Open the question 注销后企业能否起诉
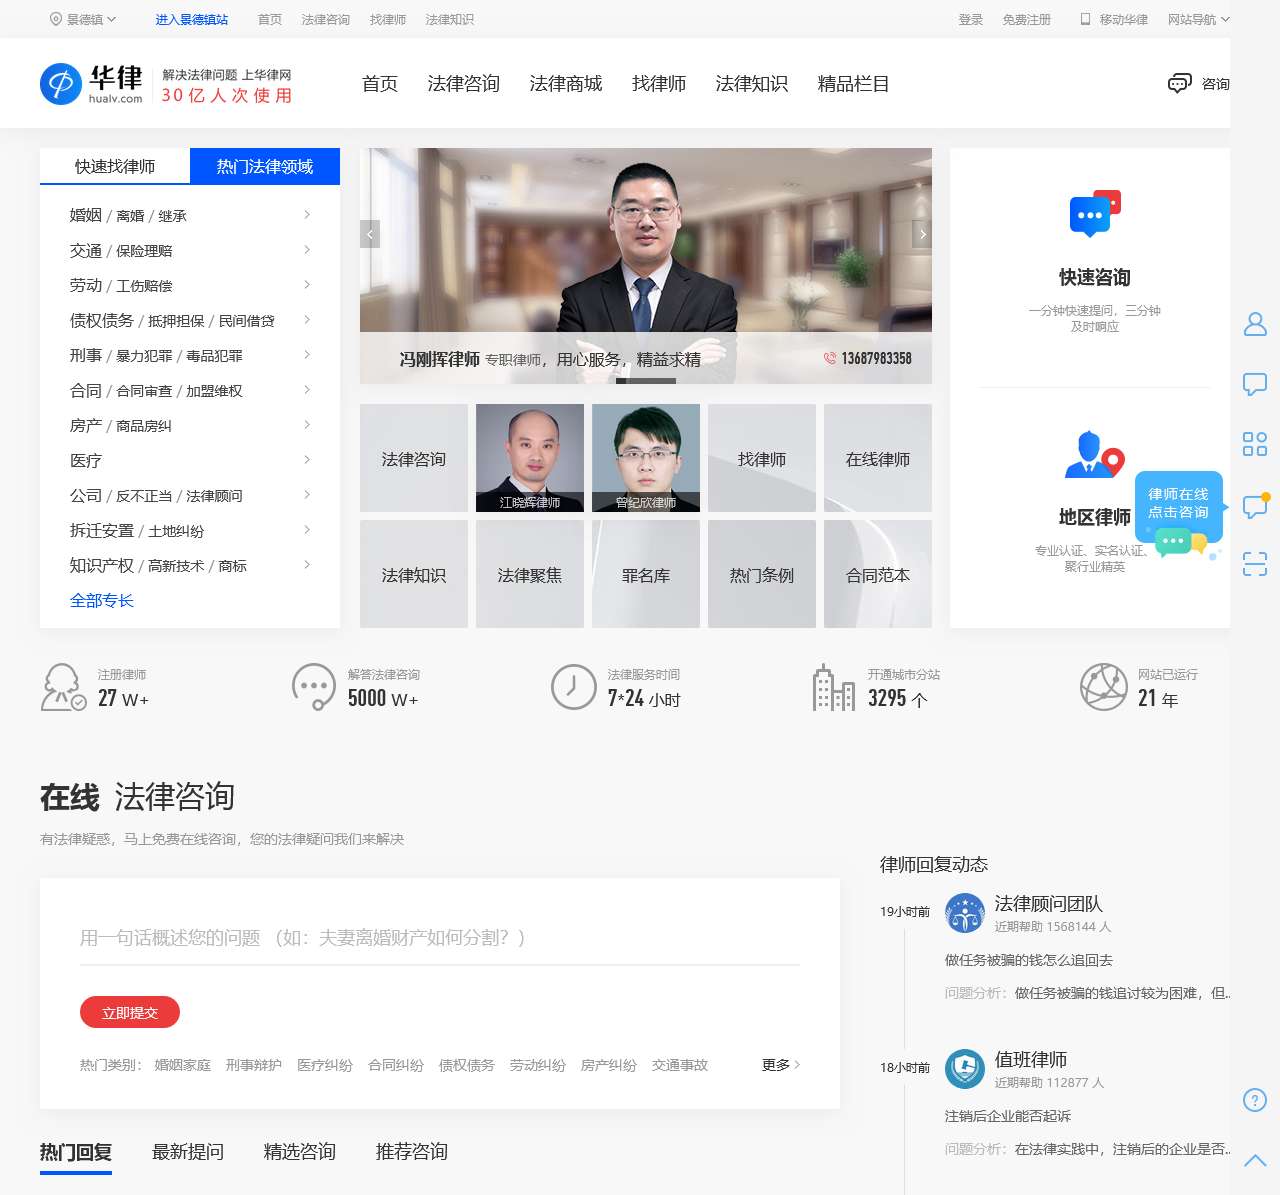Image resolution: width=1280 pixels, height=1195 pixels. [x=1008, y=1116]
